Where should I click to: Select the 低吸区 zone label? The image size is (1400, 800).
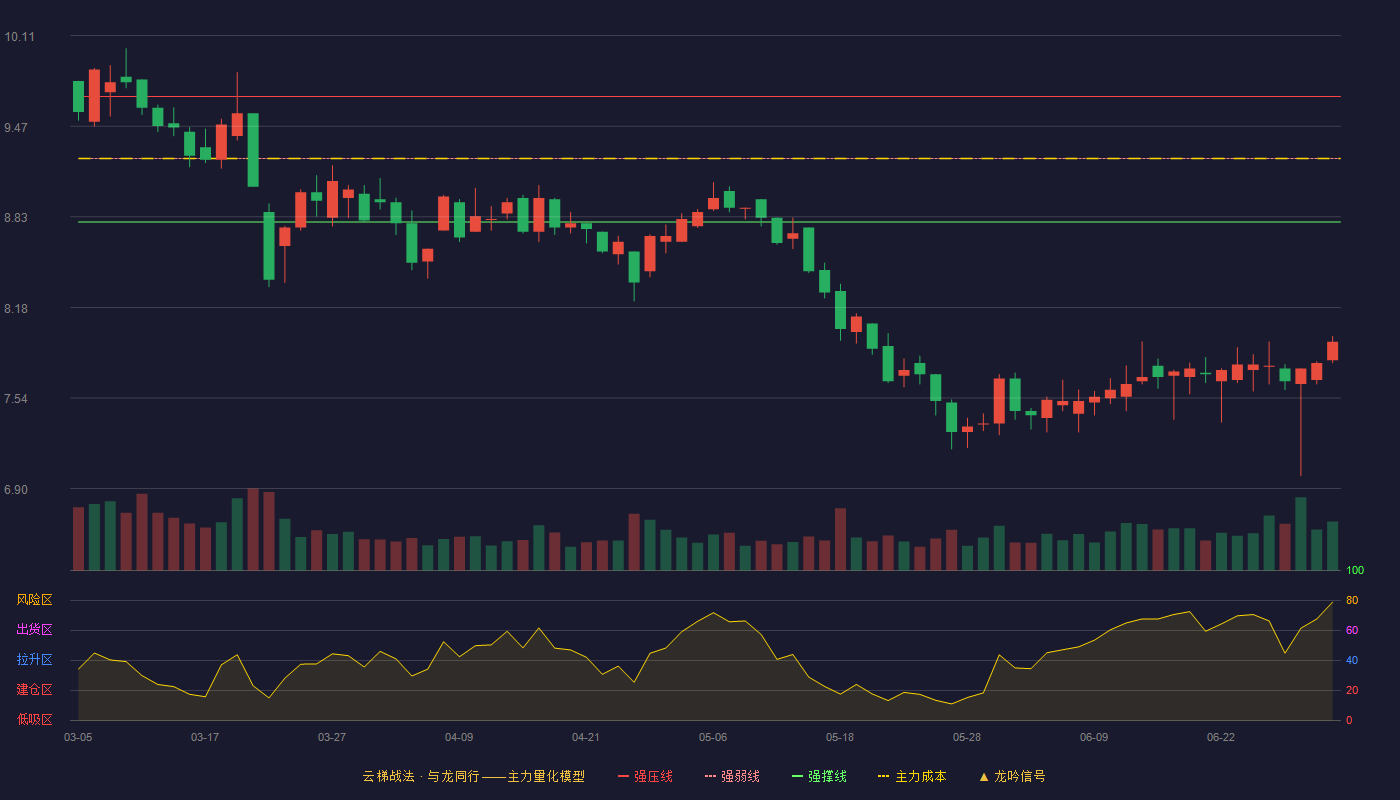click(x=35, y=719)
